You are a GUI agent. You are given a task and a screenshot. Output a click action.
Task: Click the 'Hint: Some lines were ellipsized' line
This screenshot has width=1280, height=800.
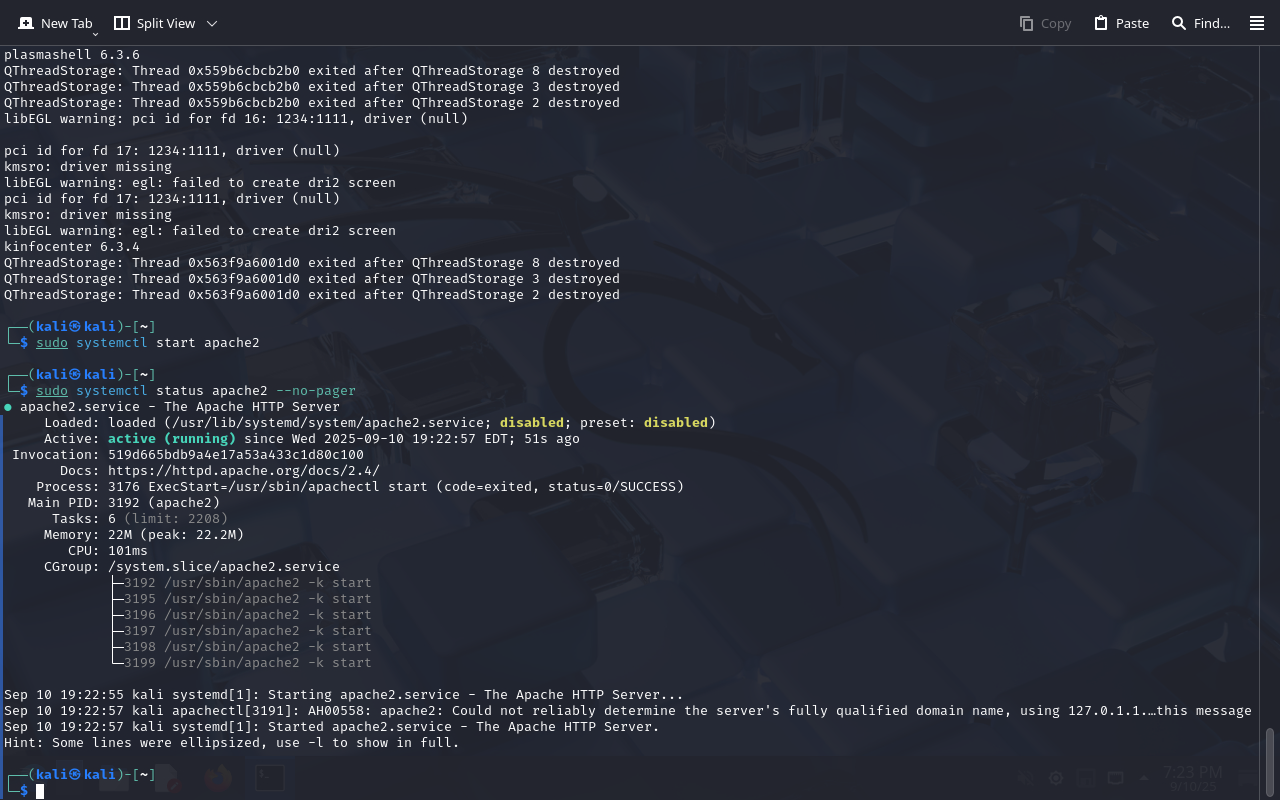click(232, 743)
